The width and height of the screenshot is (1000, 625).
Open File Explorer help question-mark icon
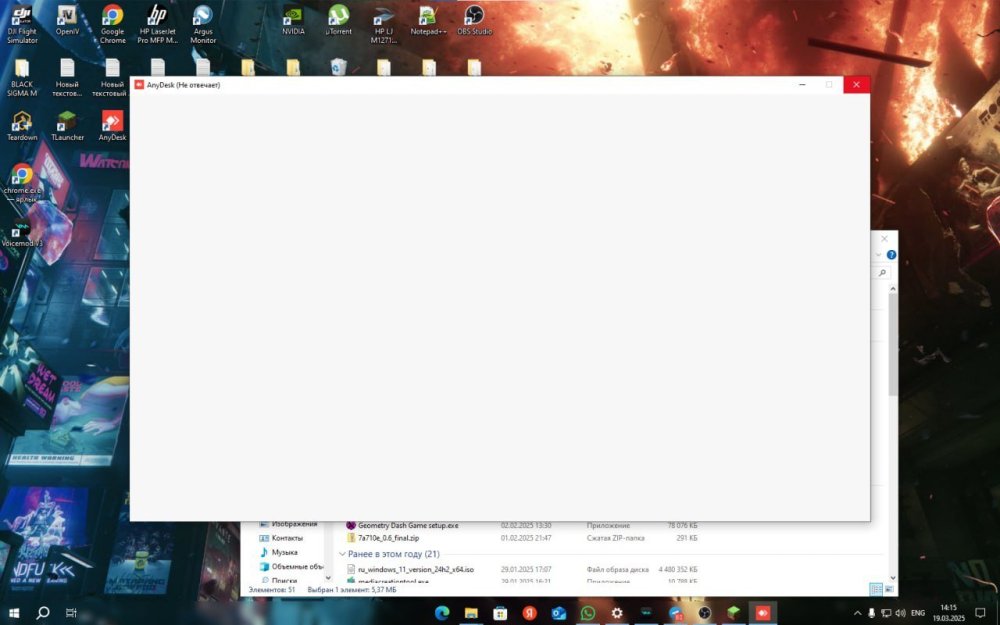point(891,254)
